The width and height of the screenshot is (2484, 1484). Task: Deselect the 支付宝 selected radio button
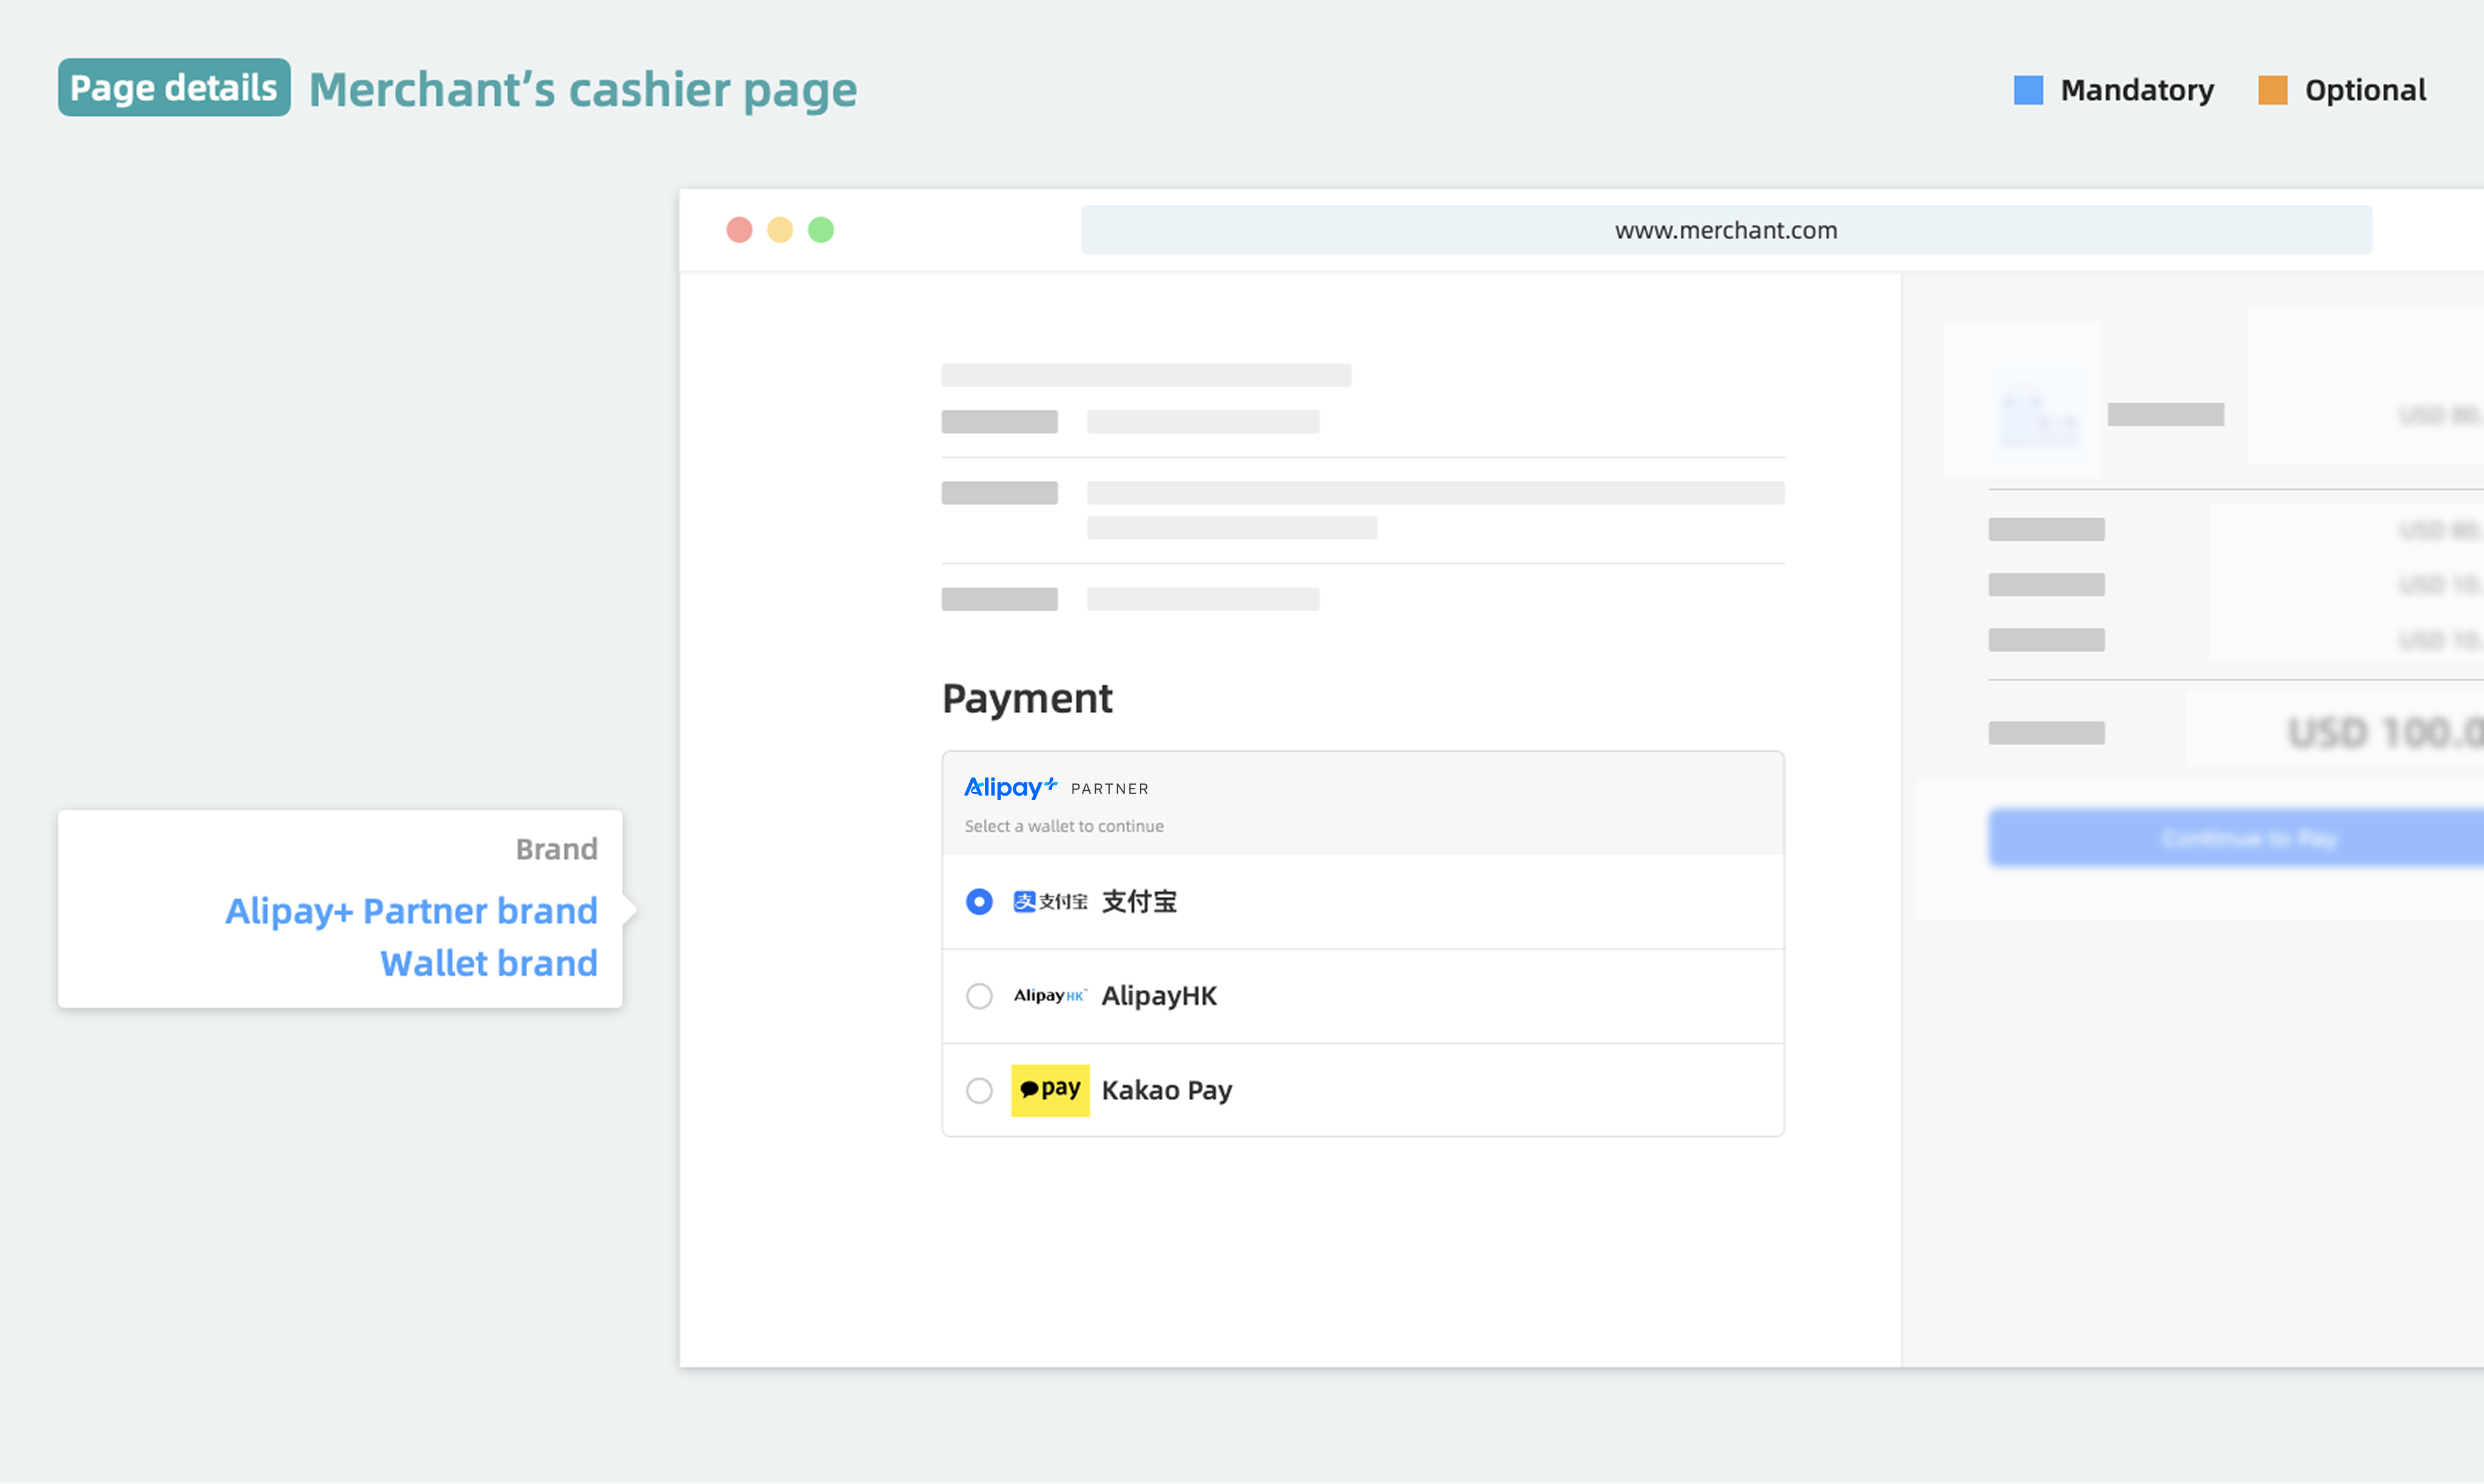(978, 901)
